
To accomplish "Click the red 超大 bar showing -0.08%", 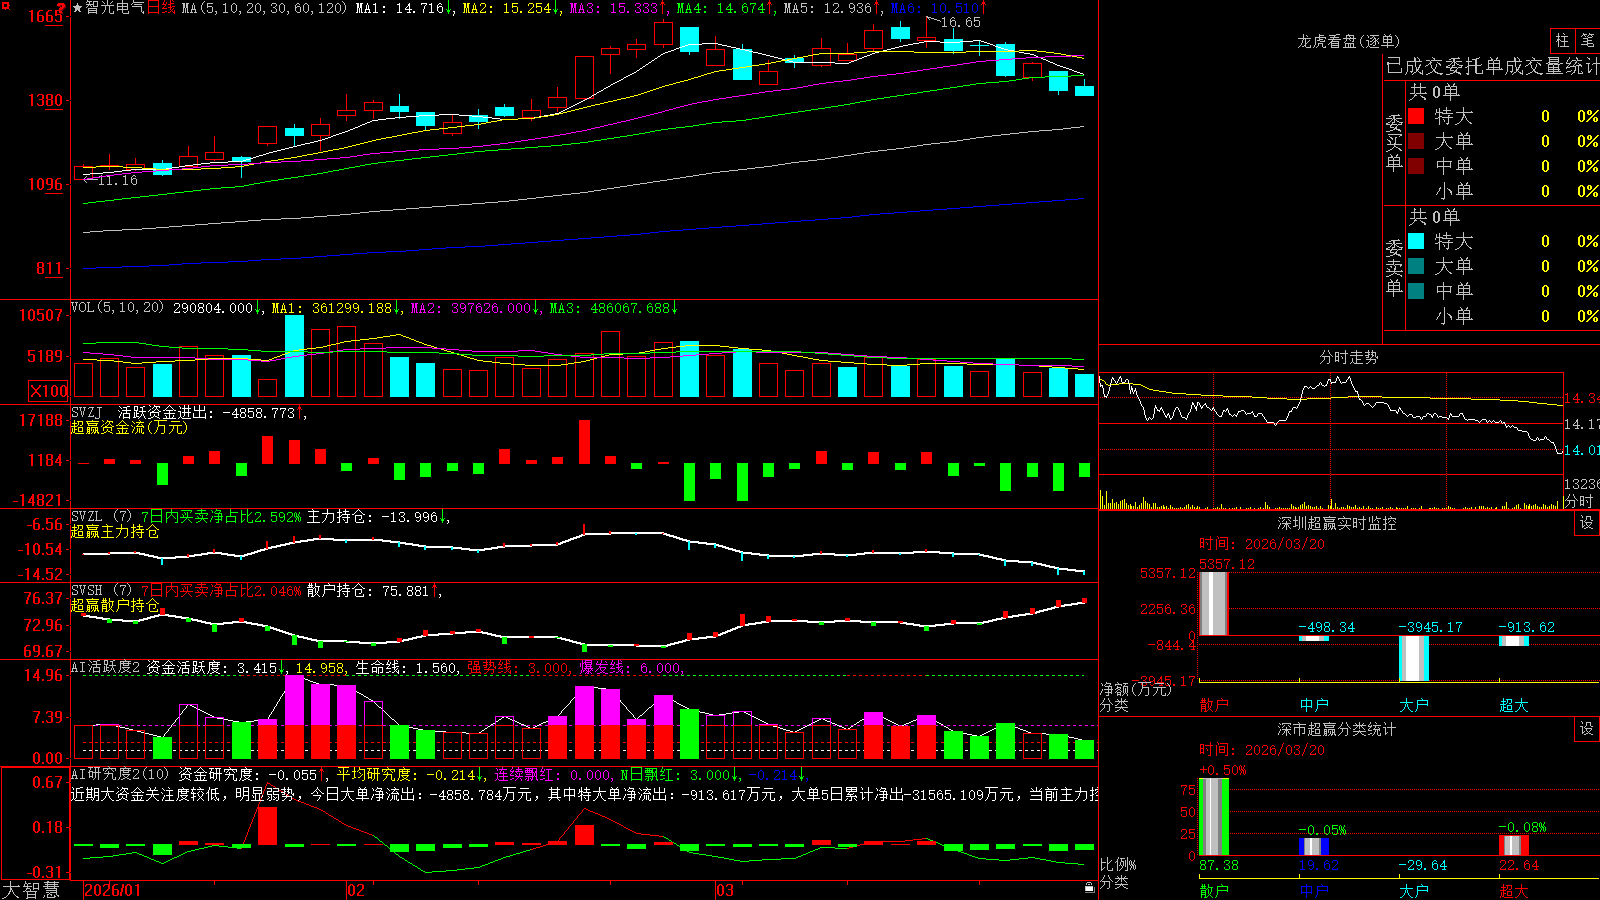I will pos(1514,845).
